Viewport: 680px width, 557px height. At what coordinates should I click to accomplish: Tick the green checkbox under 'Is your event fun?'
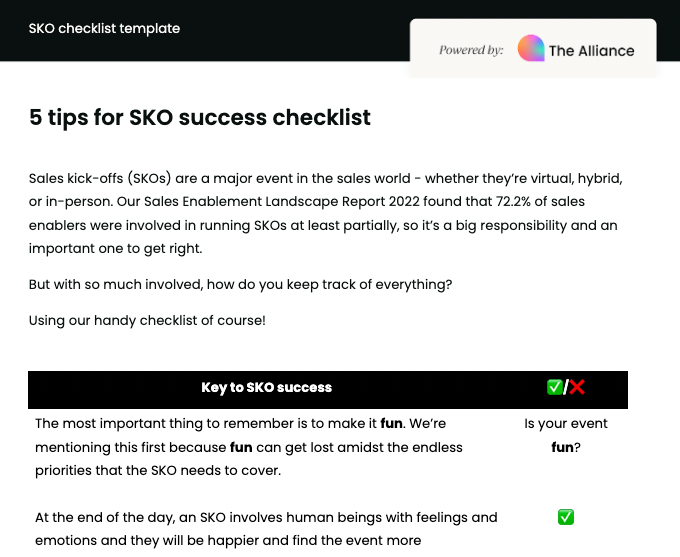[x=565, y=517]
